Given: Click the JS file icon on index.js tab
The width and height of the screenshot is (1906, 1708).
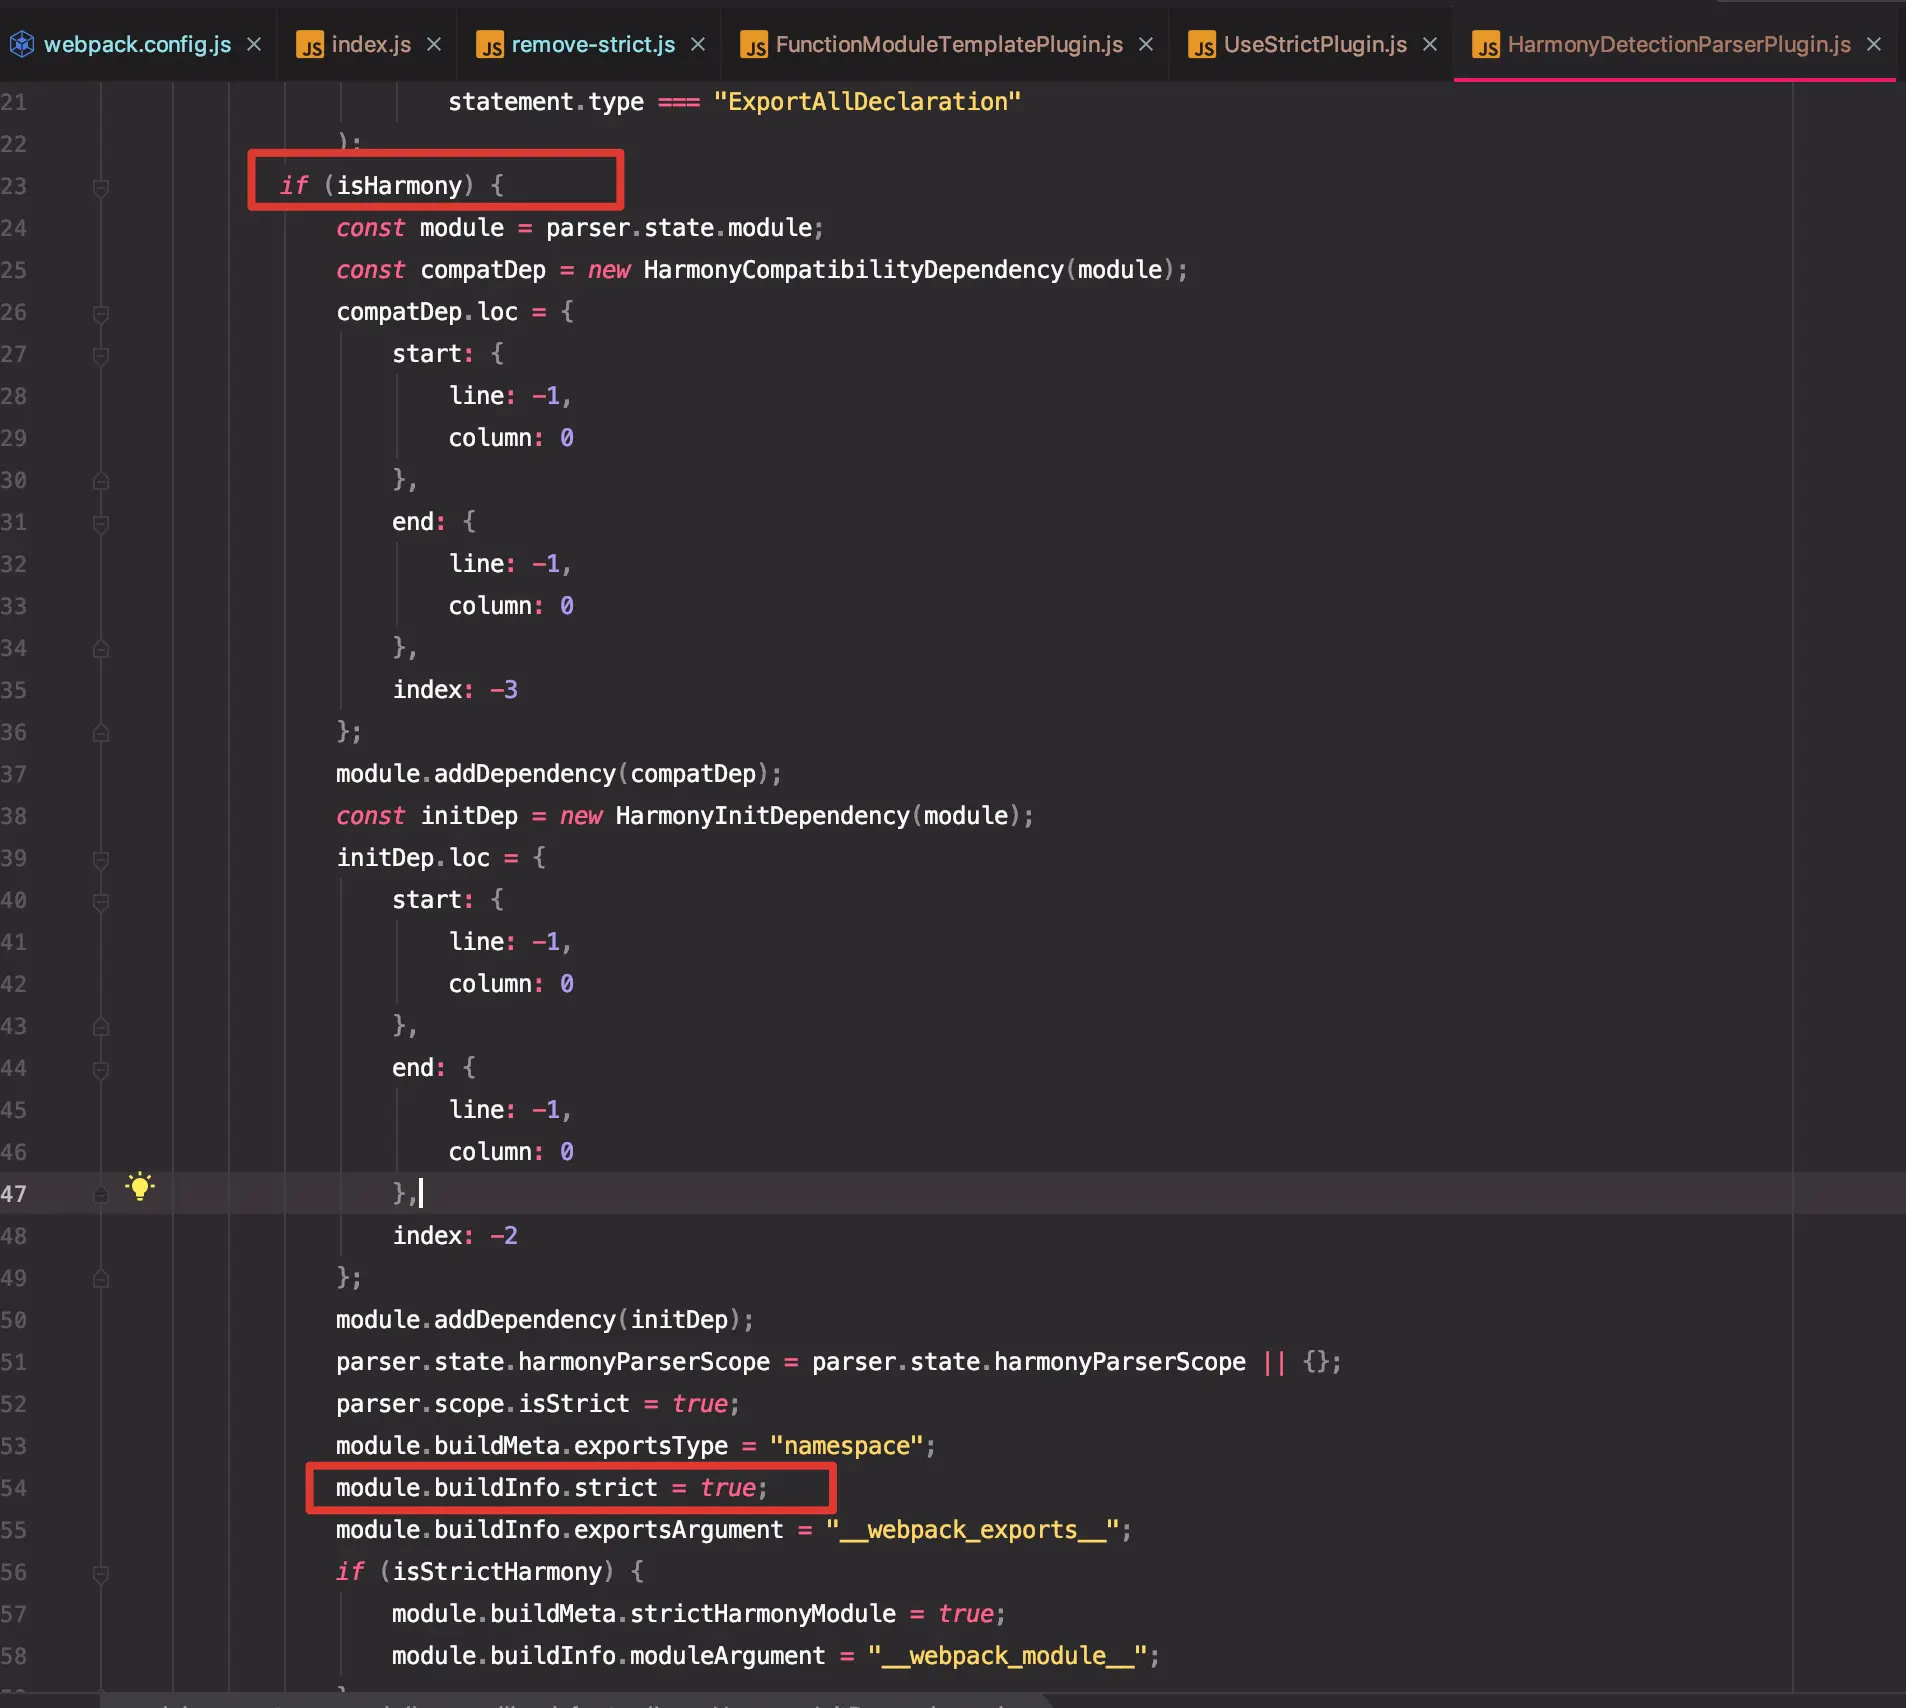Looking at the screenshot, I should click(x=311, y=45).
